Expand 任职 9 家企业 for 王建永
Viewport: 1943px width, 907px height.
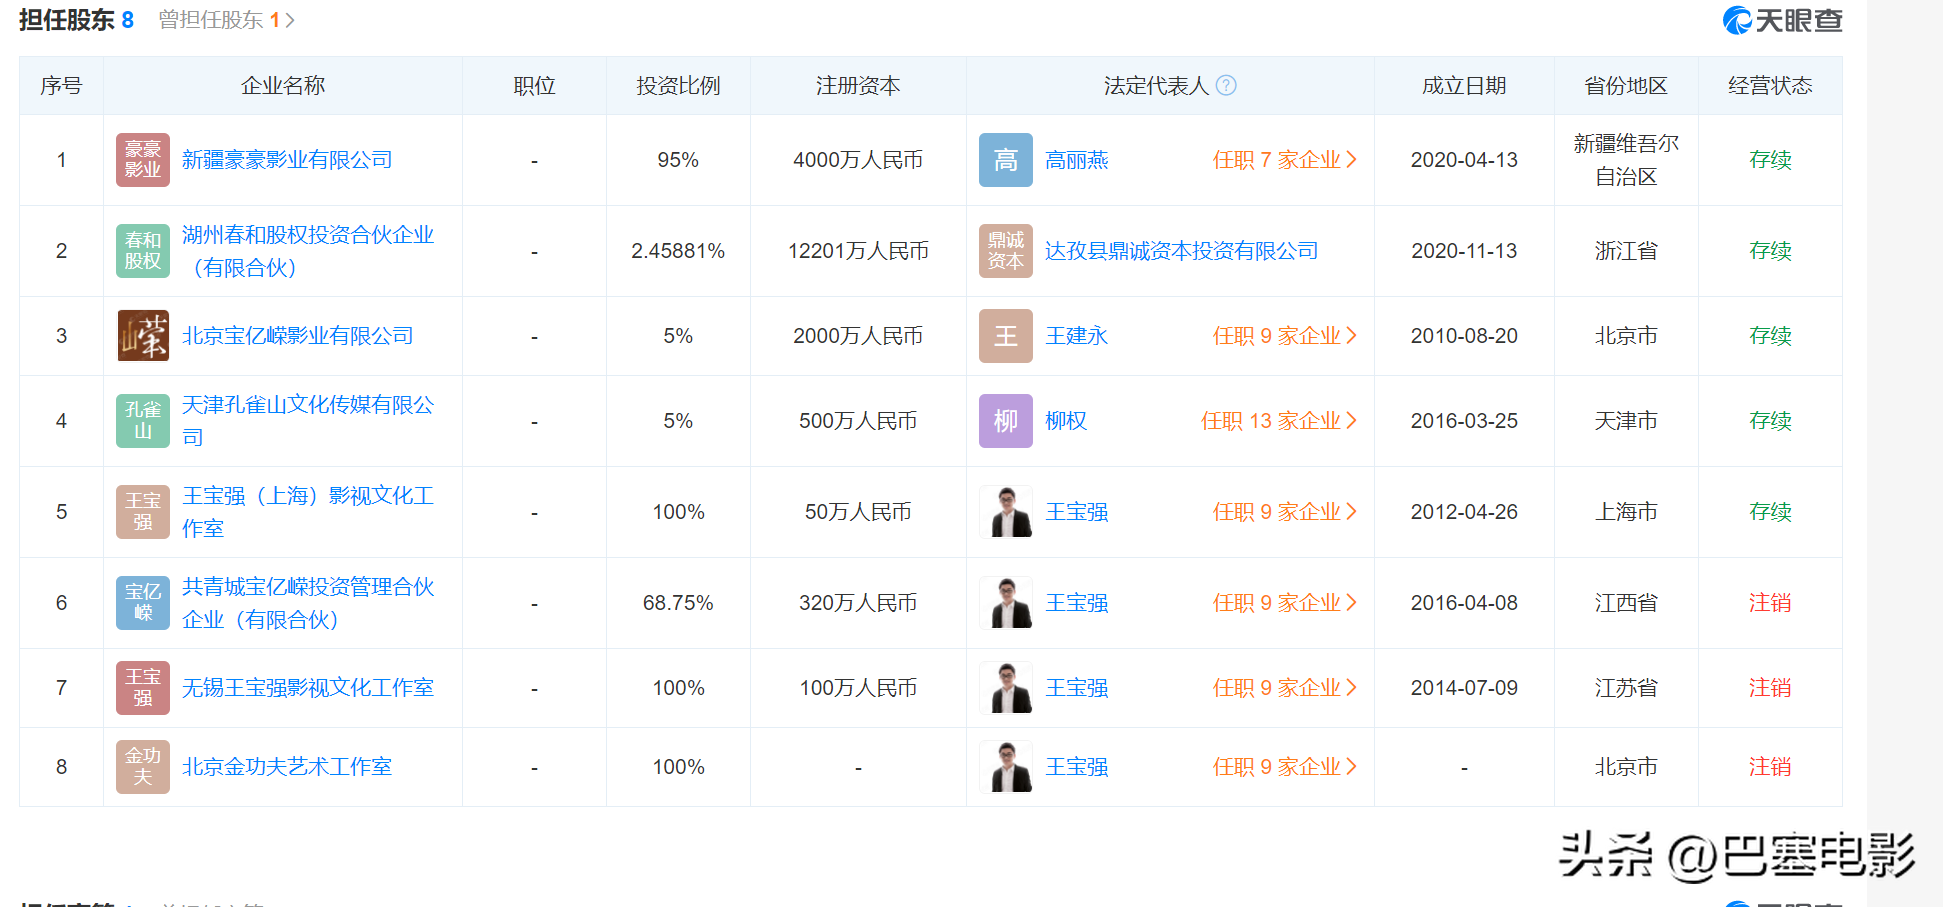point(1285,336)
